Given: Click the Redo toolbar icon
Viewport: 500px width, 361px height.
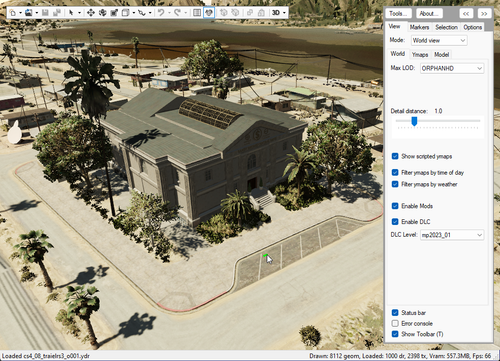Looking at the screenshot, I should pos(177,13).
